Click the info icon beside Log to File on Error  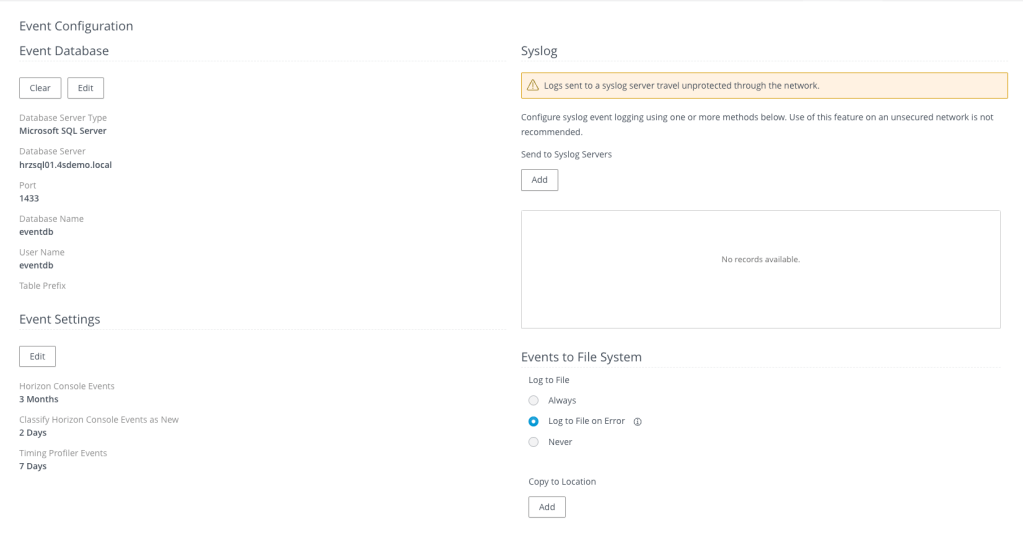(x=638, y=422)
